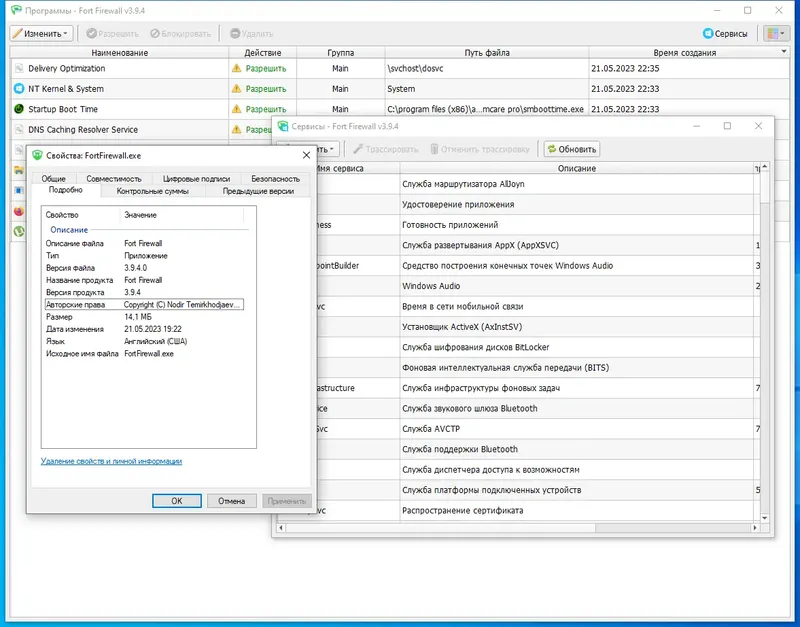Screen dimensions: 800x627
Task: Click the horizontal scrollbar in Services window
Action: pyautogui.click(x=517, y=528)
